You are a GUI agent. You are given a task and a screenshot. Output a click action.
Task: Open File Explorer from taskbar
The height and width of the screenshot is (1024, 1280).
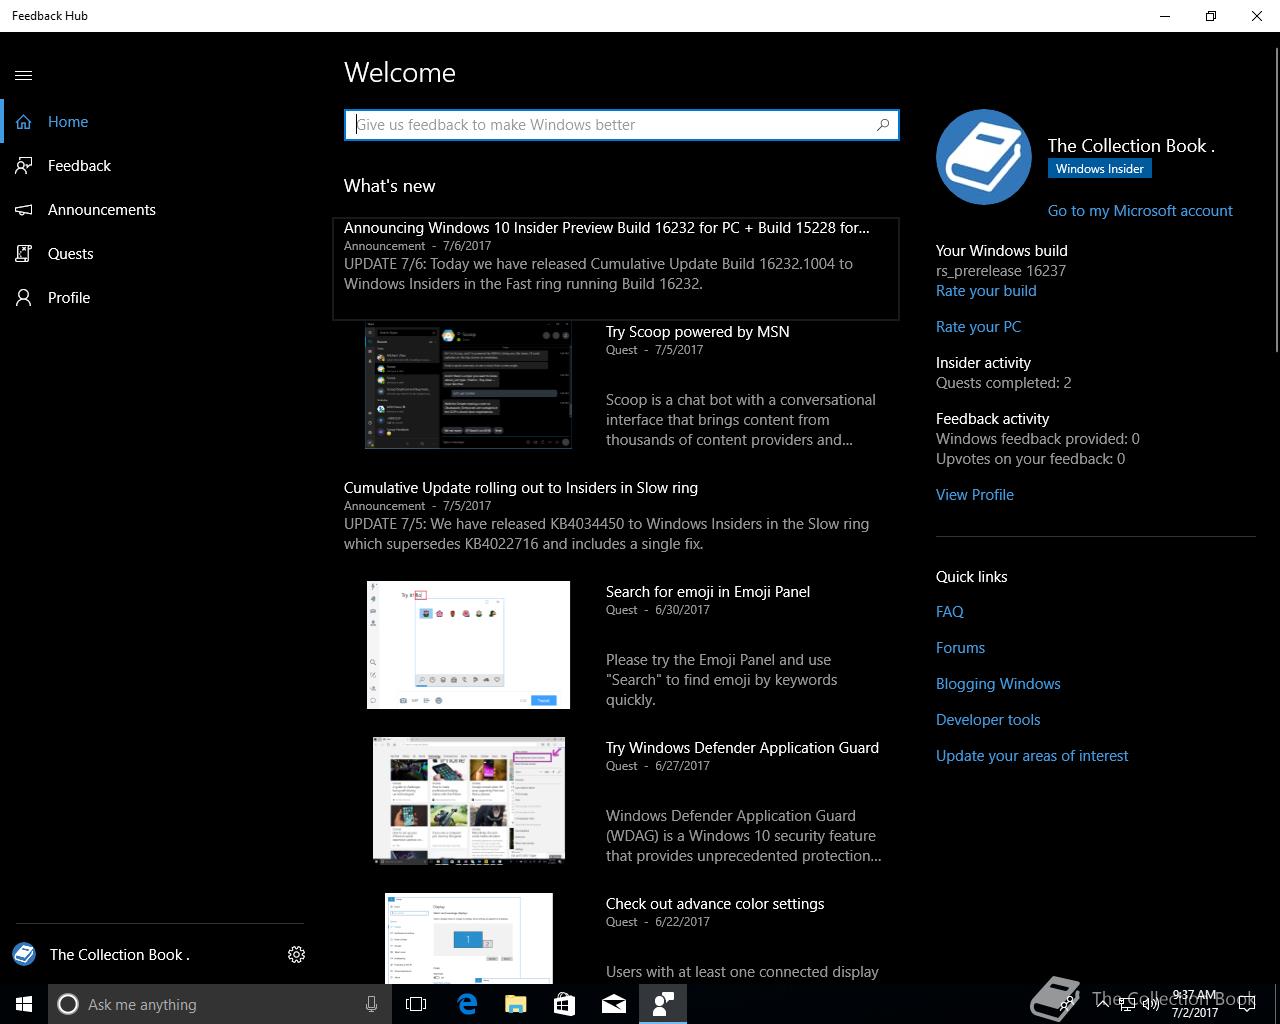pos(516,1004)
